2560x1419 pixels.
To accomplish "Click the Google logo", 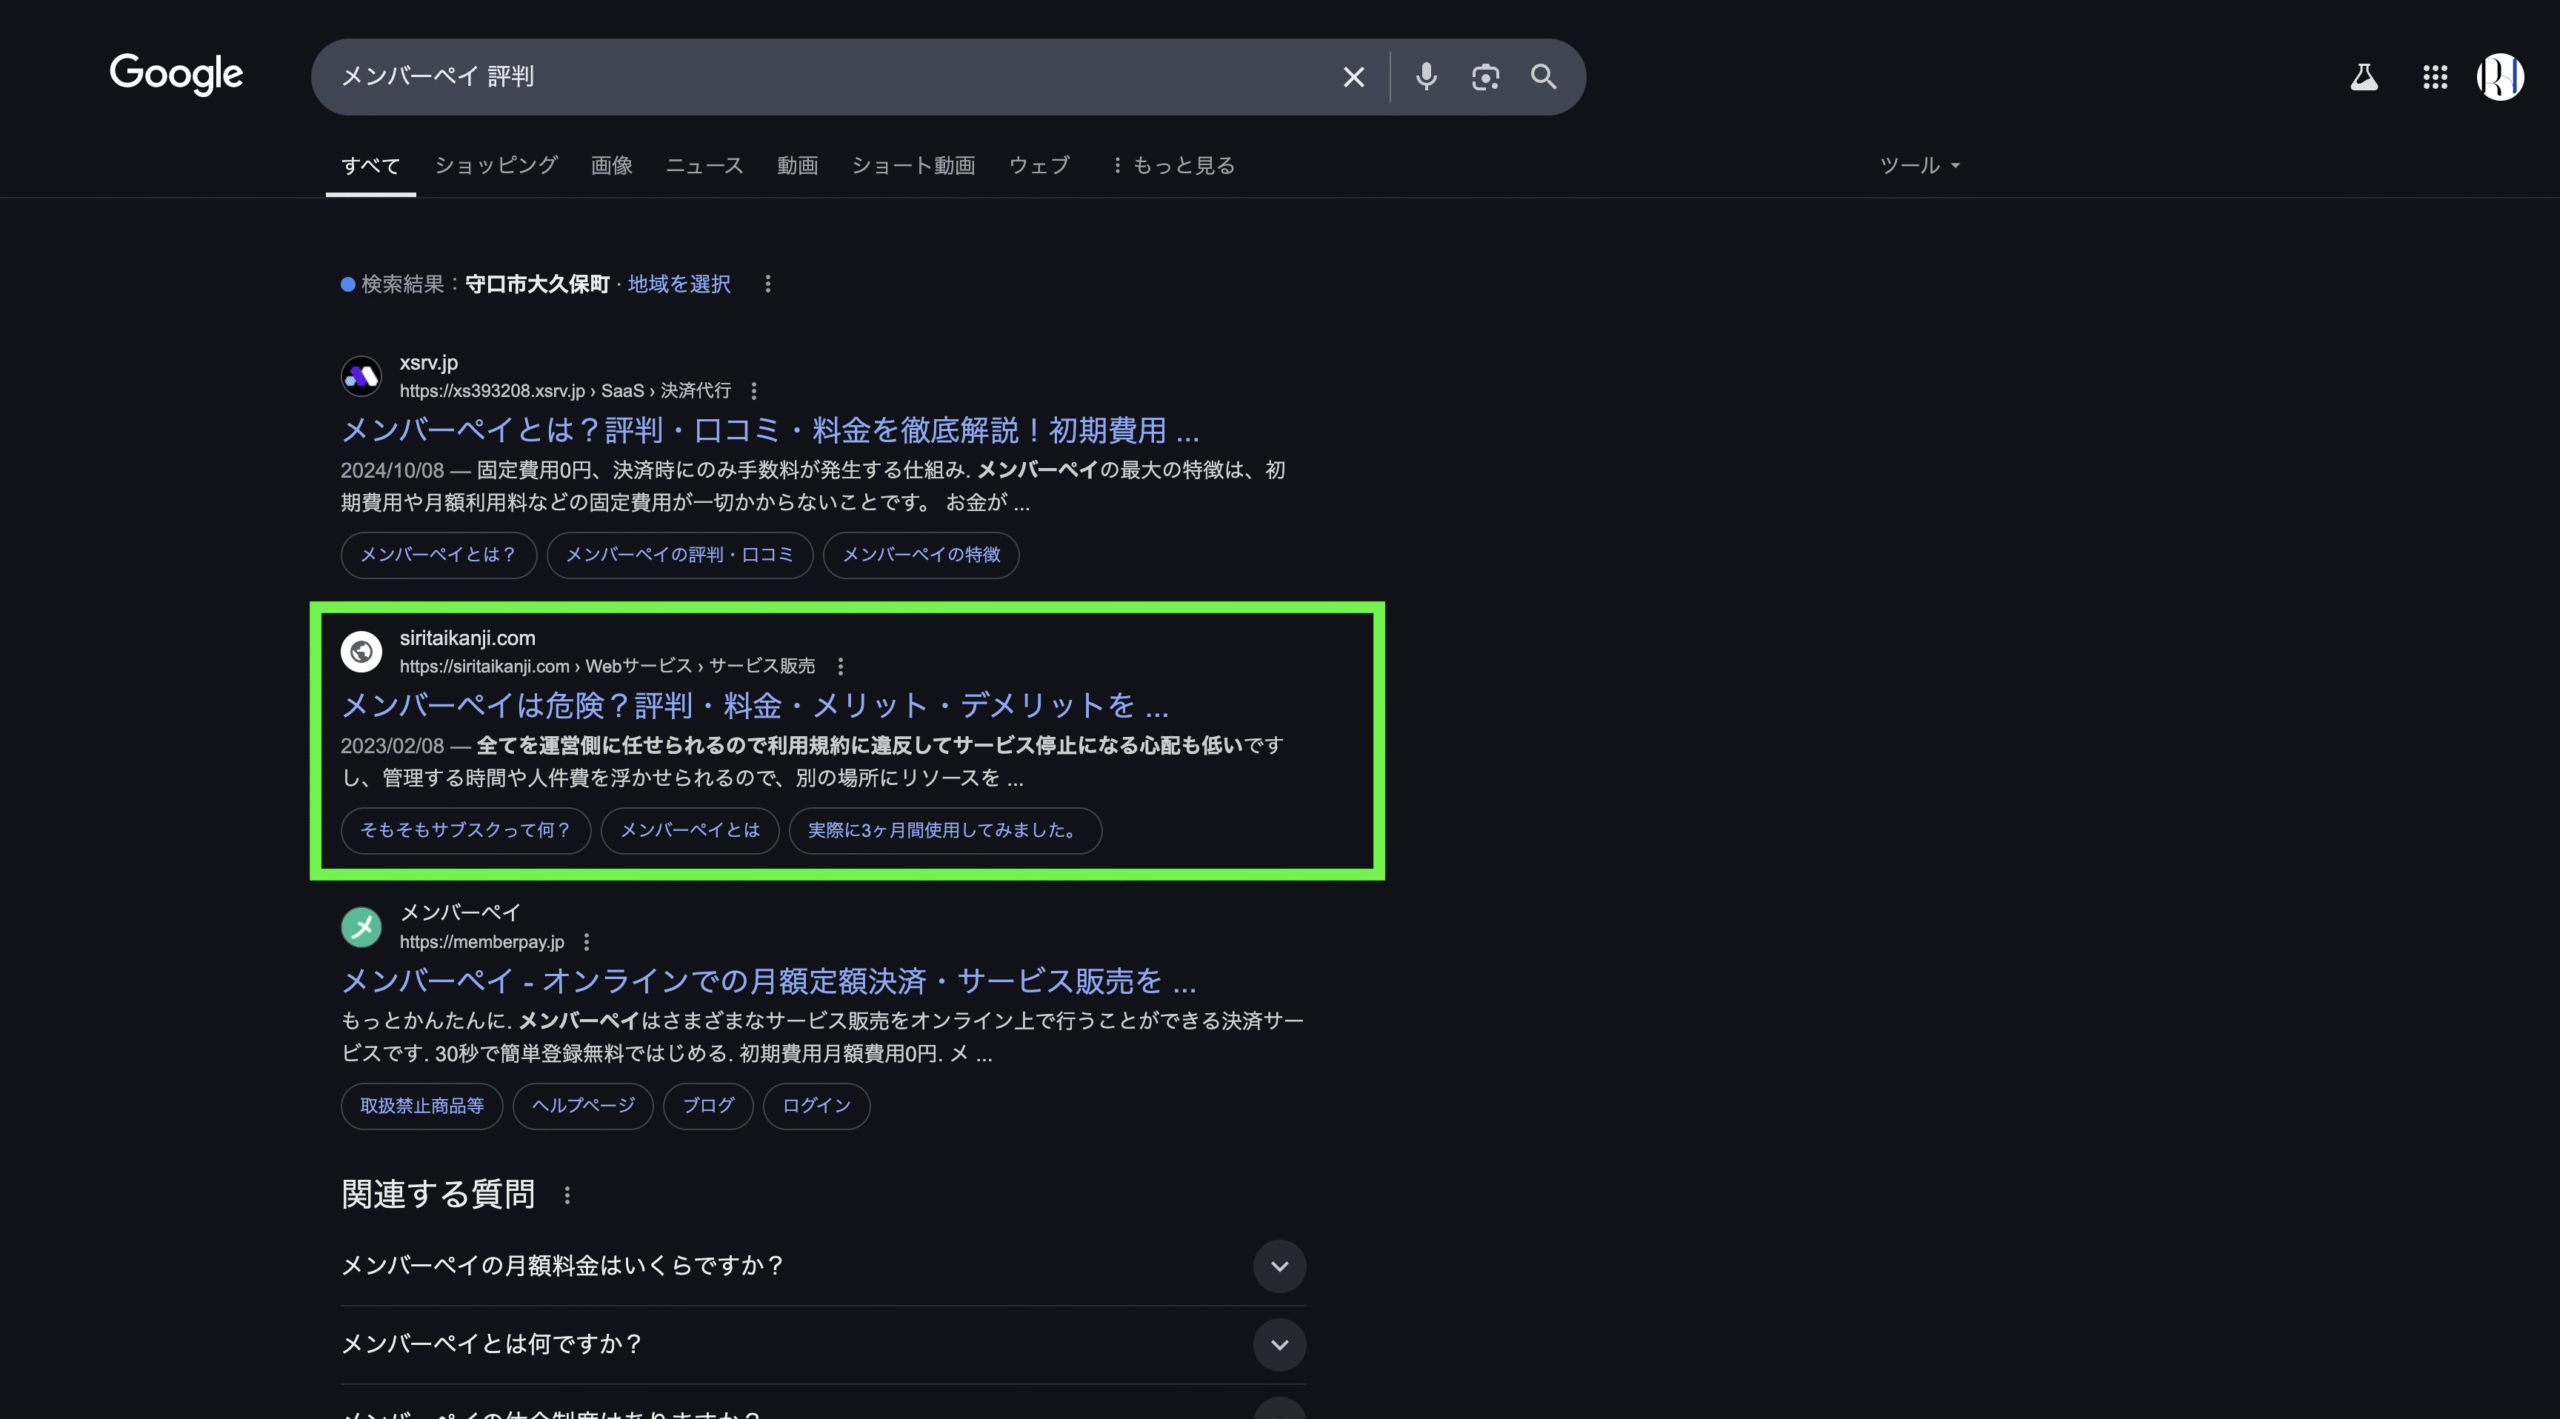I will (176, 75).
